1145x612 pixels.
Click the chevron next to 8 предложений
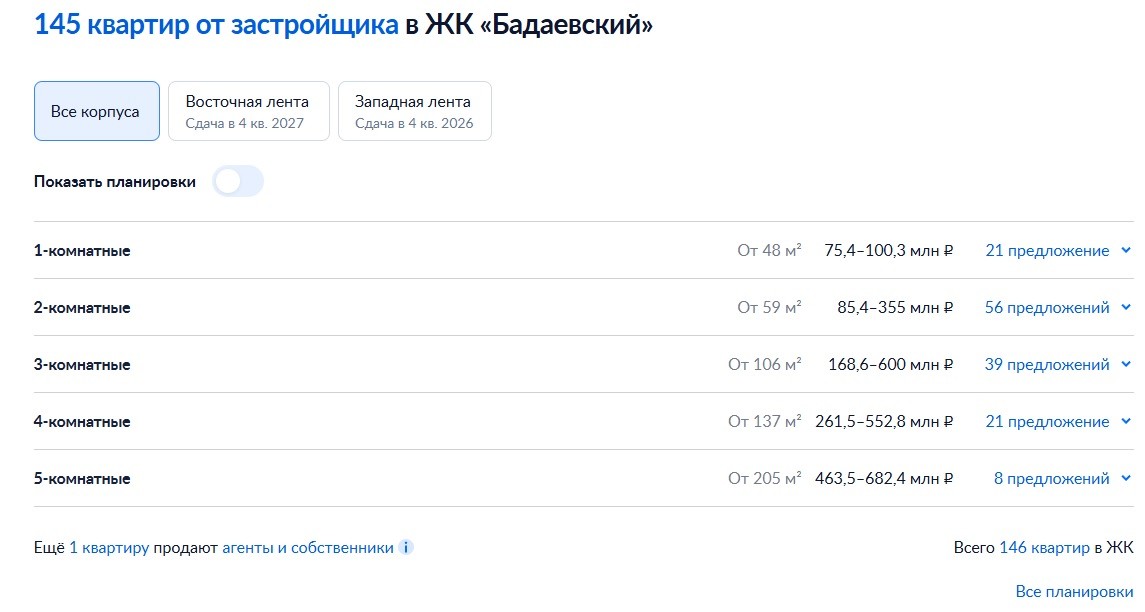coord(1126,478)
